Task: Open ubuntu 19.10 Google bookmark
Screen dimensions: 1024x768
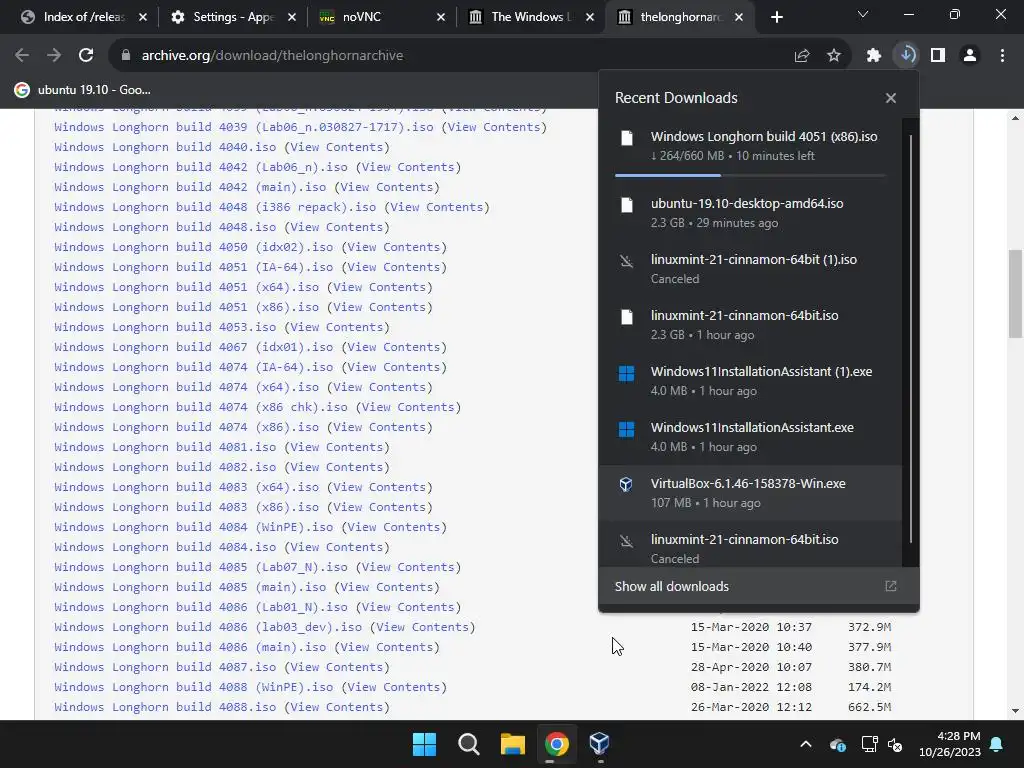Action: coord(82,90)
